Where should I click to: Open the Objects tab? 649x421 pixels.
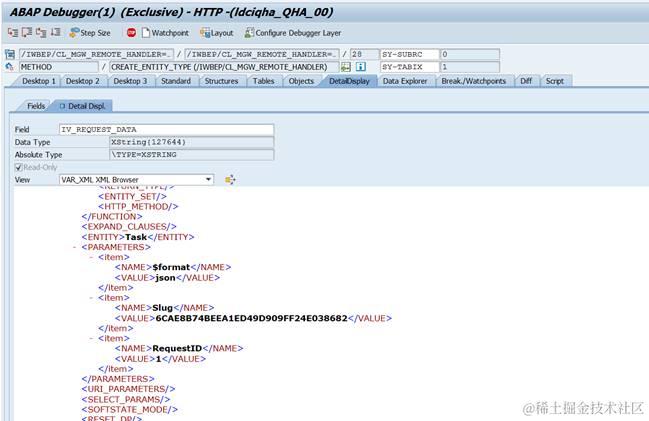301,81
